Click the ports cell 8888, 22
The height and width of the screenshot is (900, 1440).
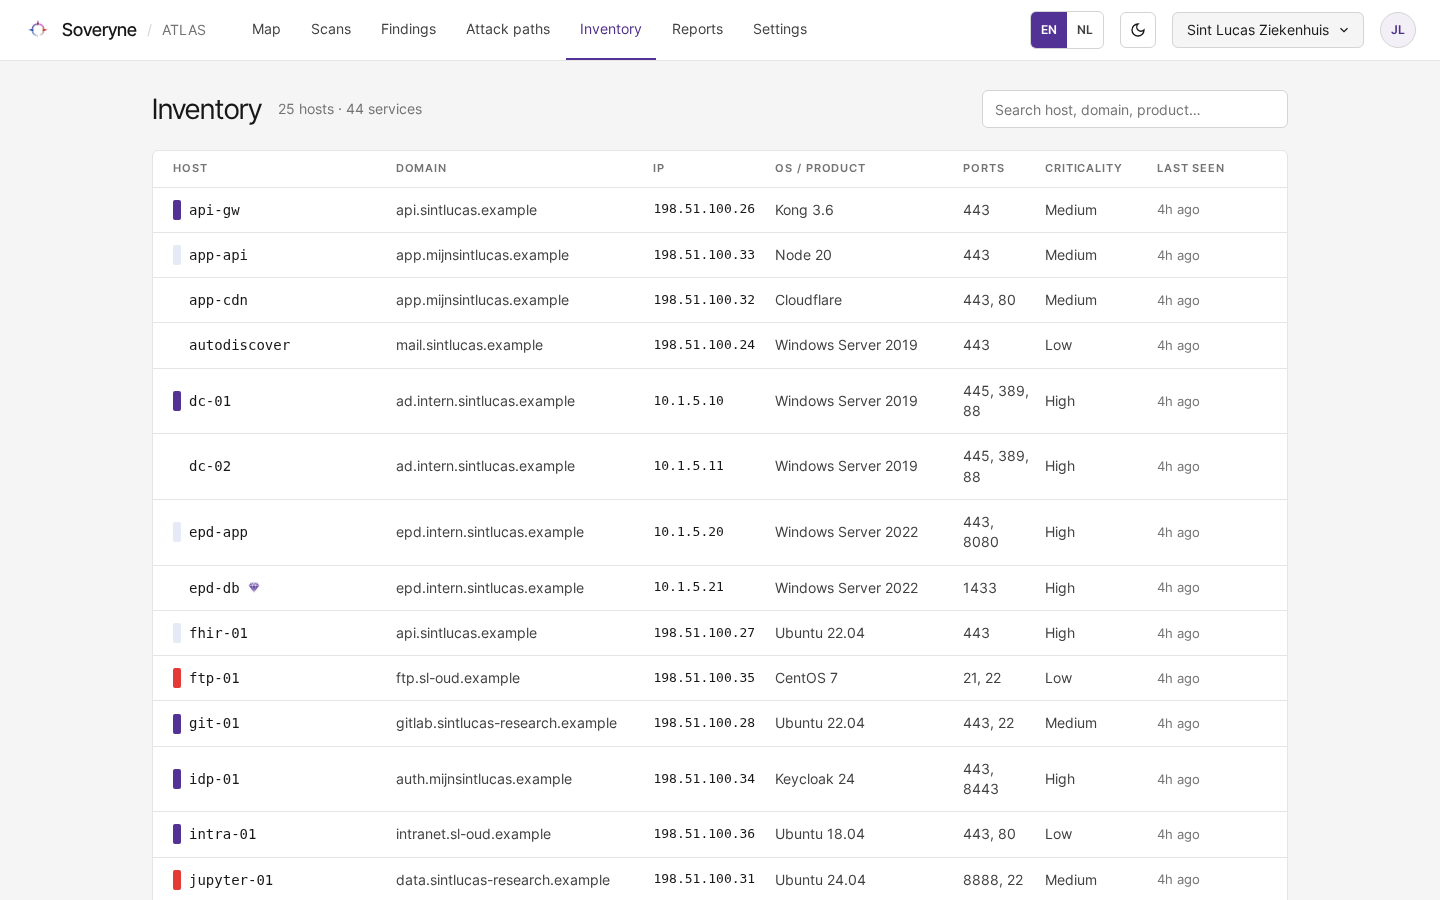tap(993, 880)
